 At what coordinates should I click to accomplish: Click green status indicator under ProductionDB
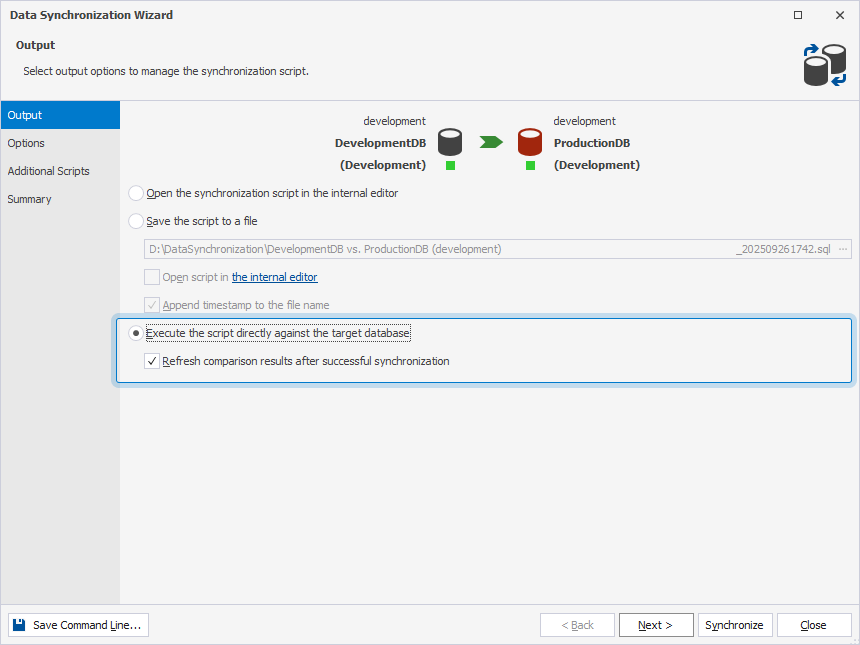[x=529, y=165]
